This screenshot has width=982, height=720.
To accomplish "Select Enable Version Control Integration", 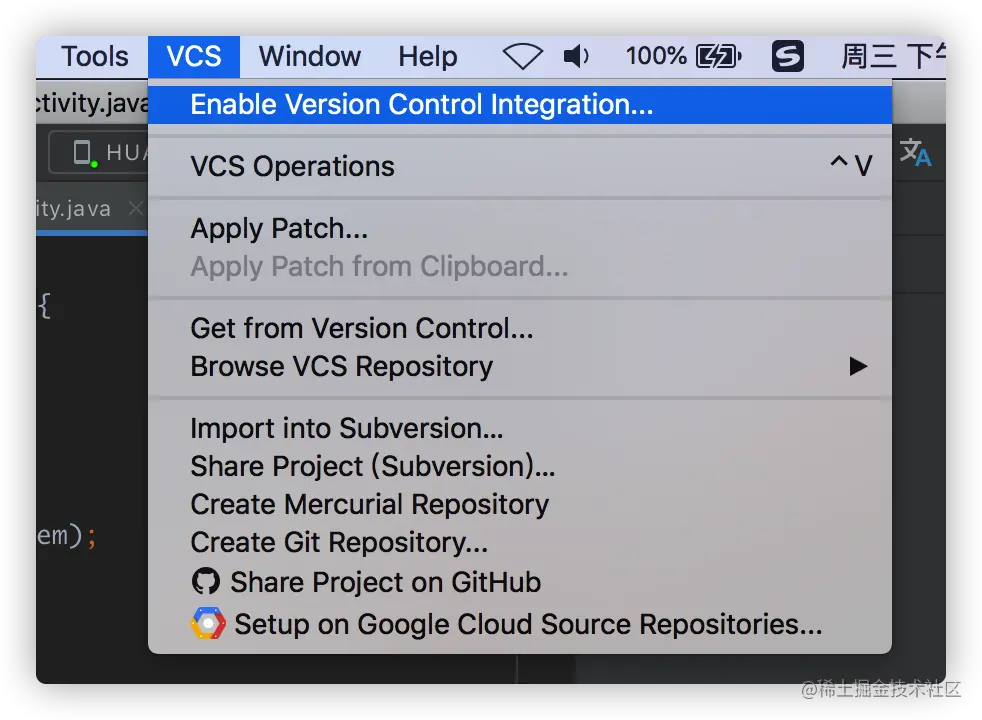I will point(421,104).
